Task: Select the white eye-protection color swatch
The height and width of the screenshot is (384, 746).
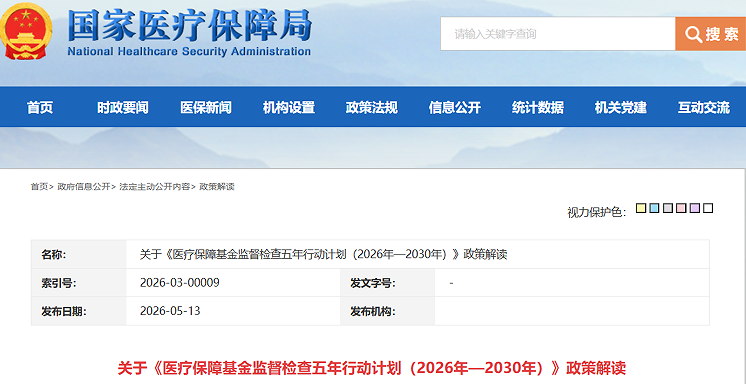Action: click(708, 208)
